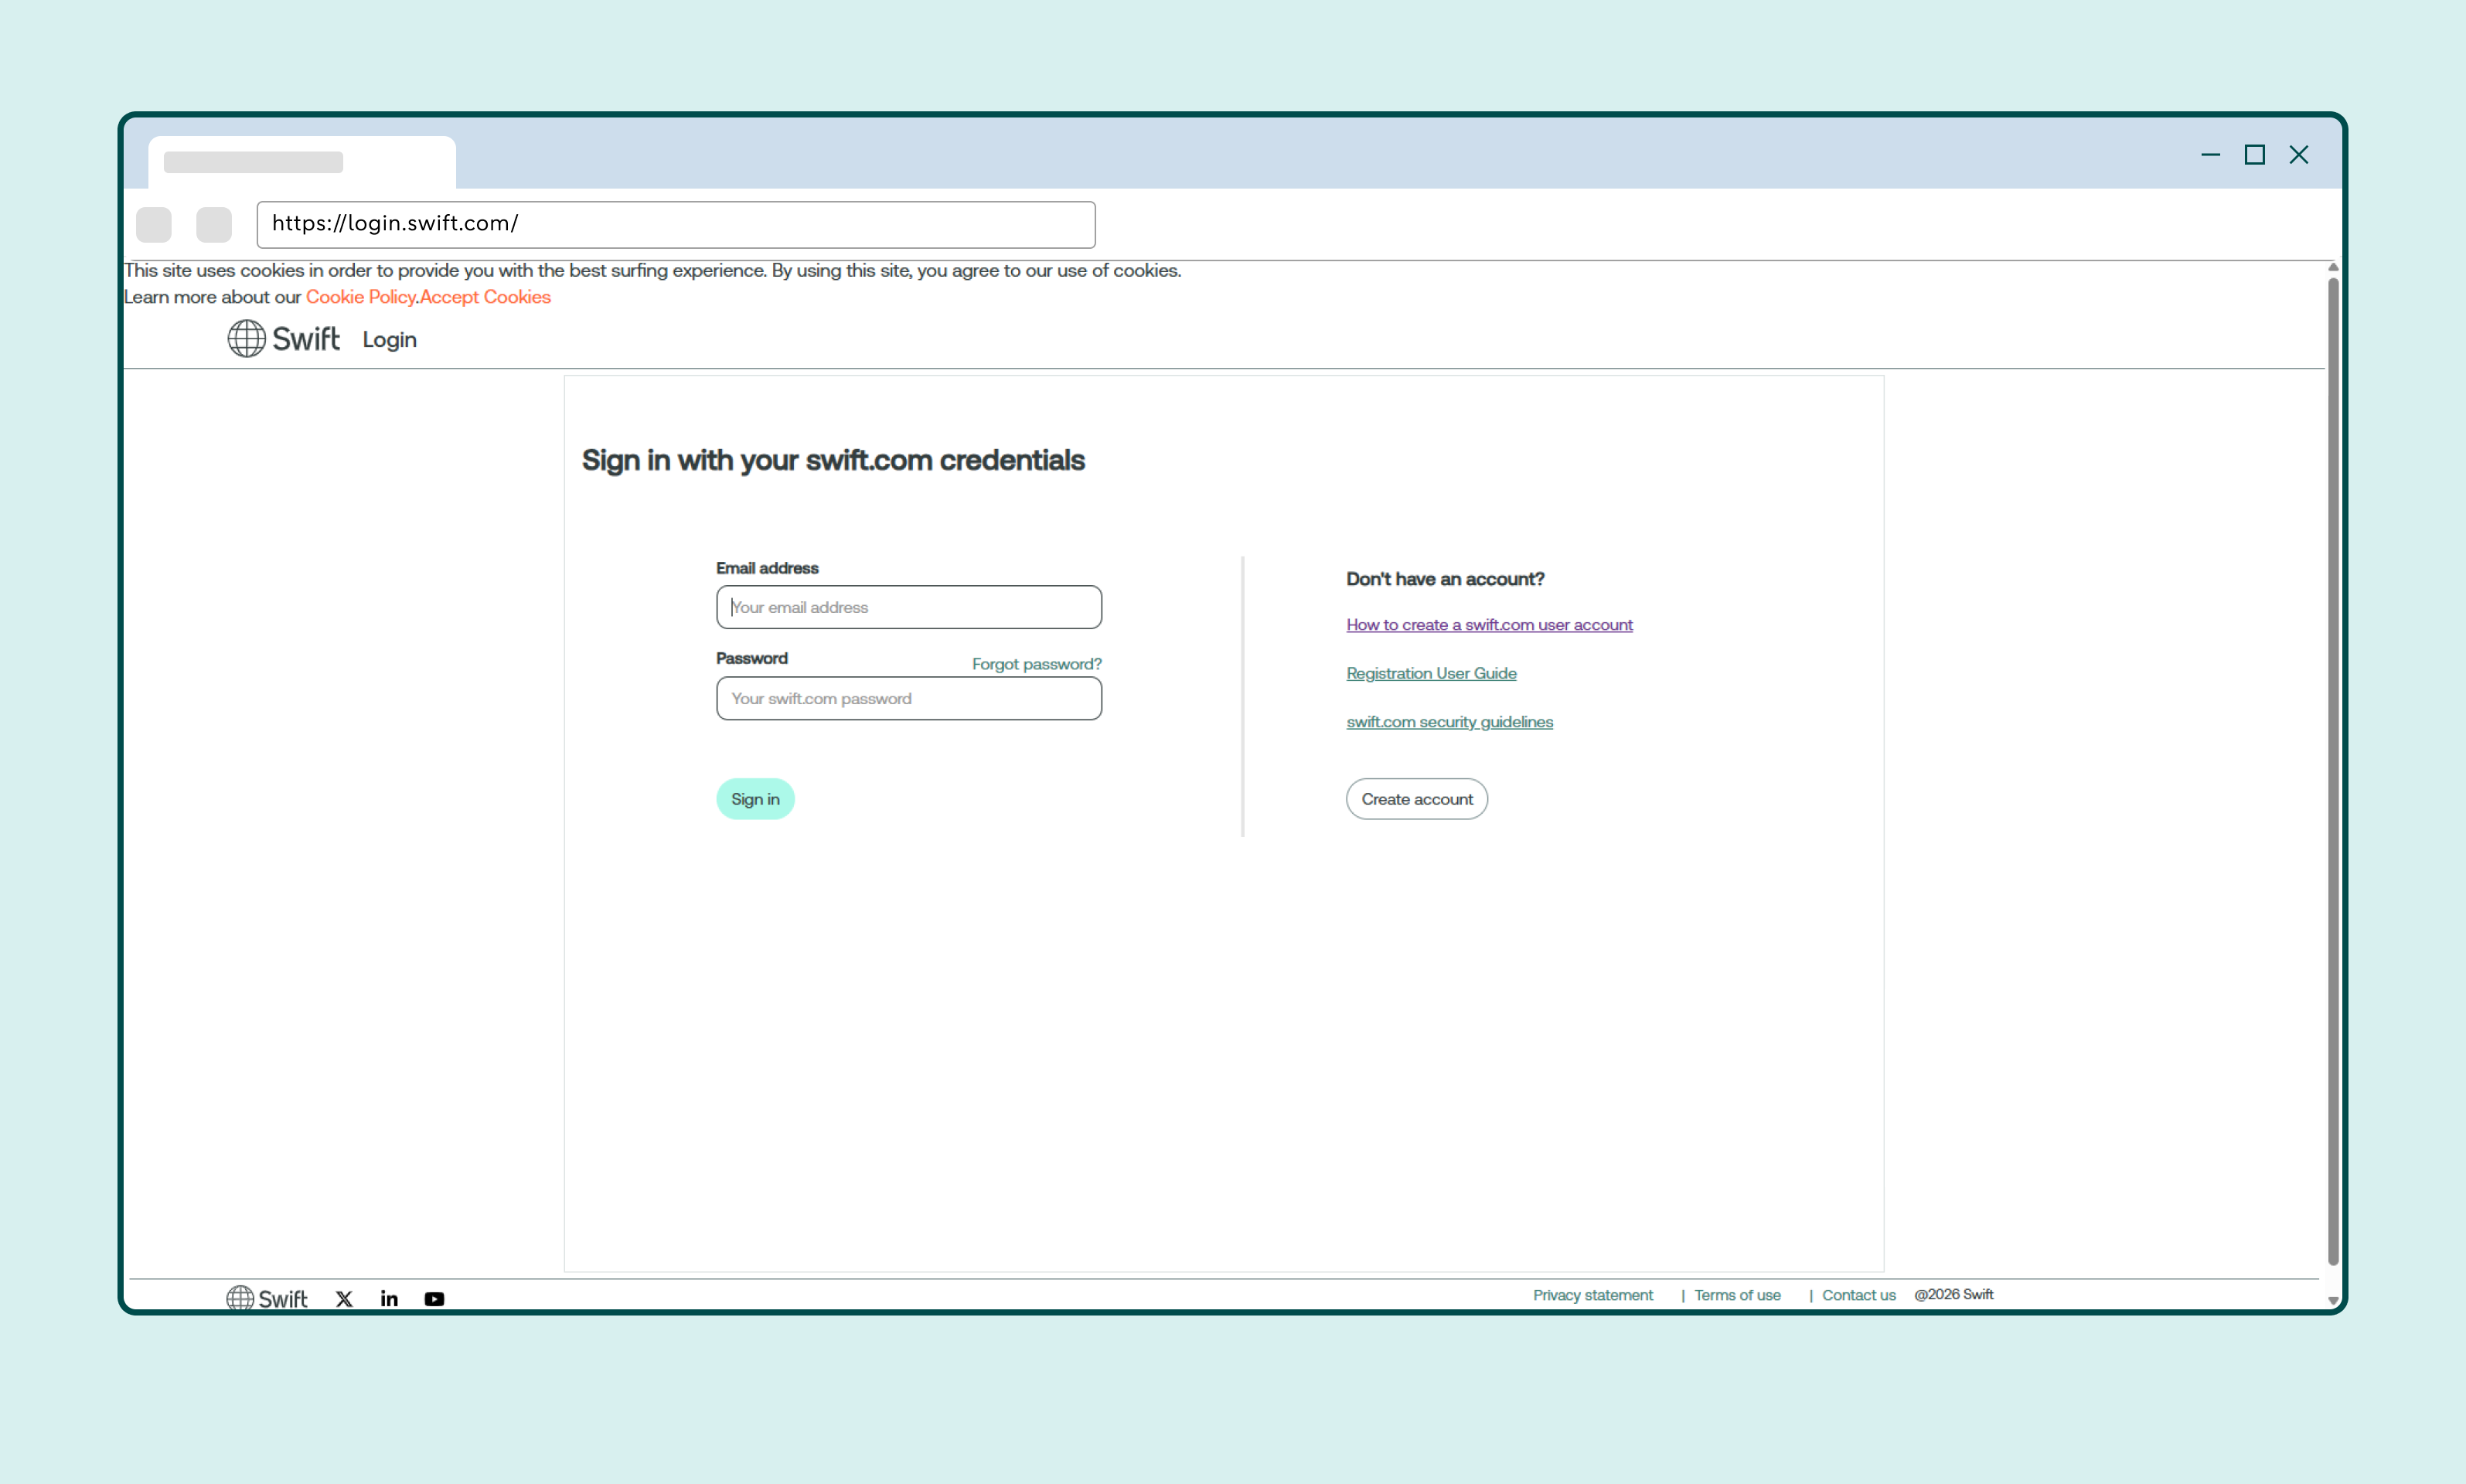The height and width of the screenshot is (1484, 2466).
Task: Click the Sign in button
Action: coord(755,799)
